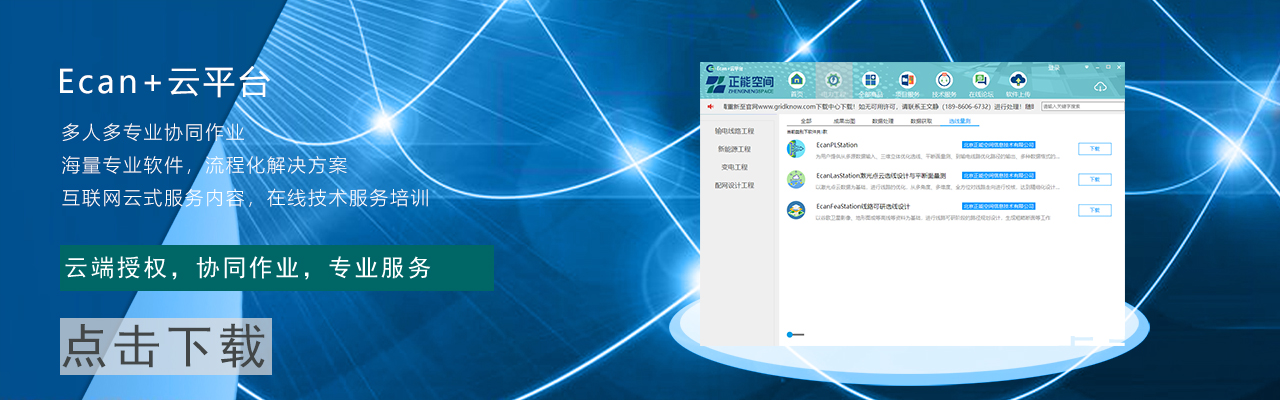Click the company tag beside EcanFeaStation
1280x400 pixels.
coord(999,205)
